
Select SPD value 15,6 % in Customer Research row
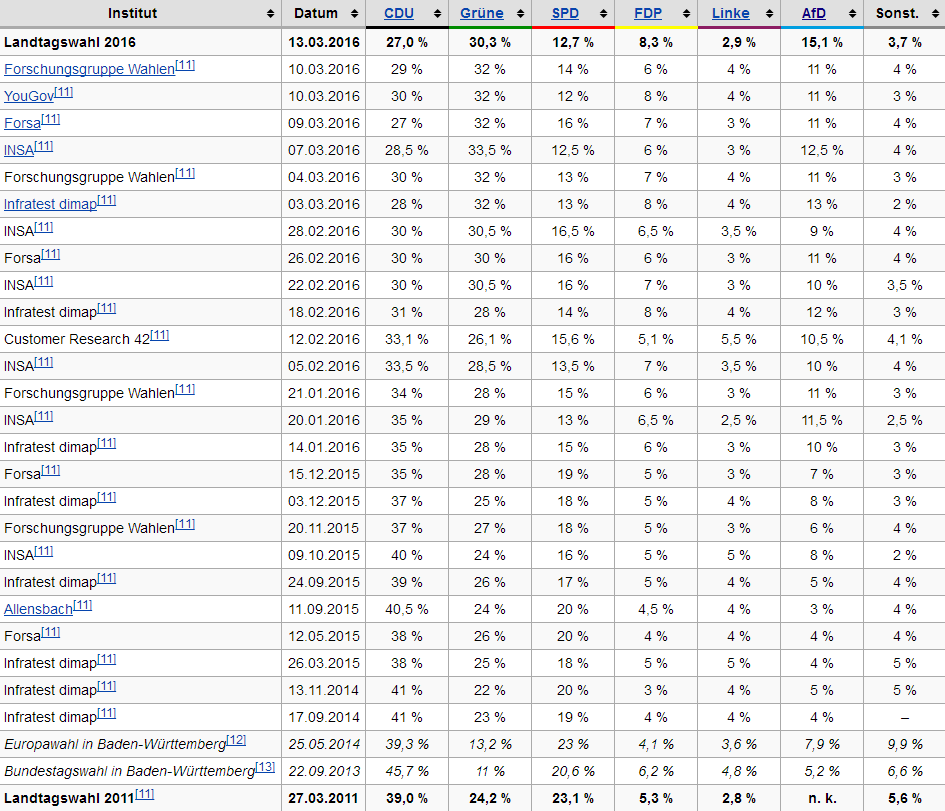point(573,340)
